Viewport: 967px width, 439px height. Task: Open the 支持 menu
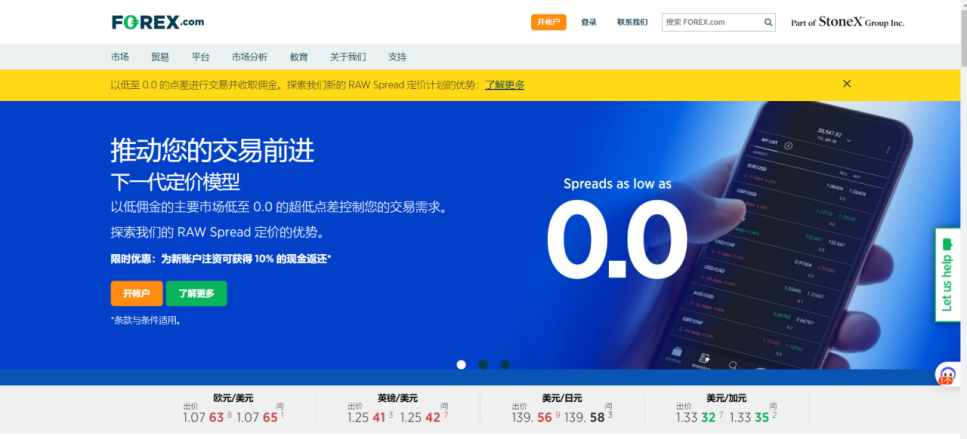pyautogui.click(x=397, y=57)
